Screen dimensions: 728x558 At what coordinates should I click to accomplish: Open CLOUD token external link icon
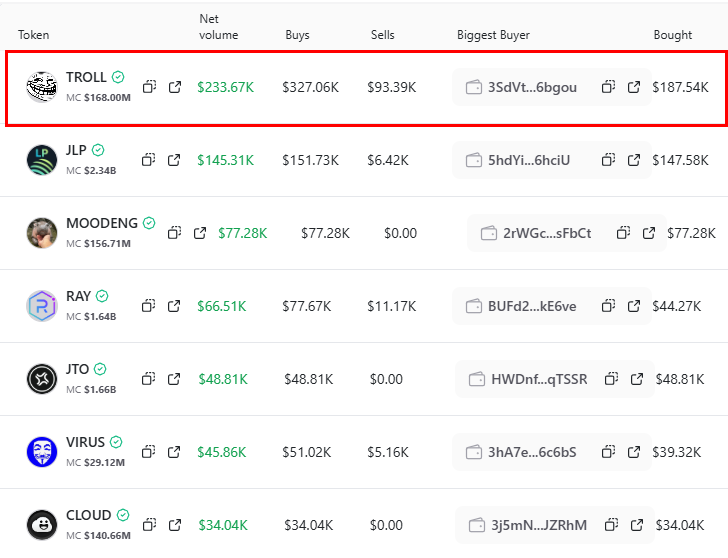click(175, 525)
